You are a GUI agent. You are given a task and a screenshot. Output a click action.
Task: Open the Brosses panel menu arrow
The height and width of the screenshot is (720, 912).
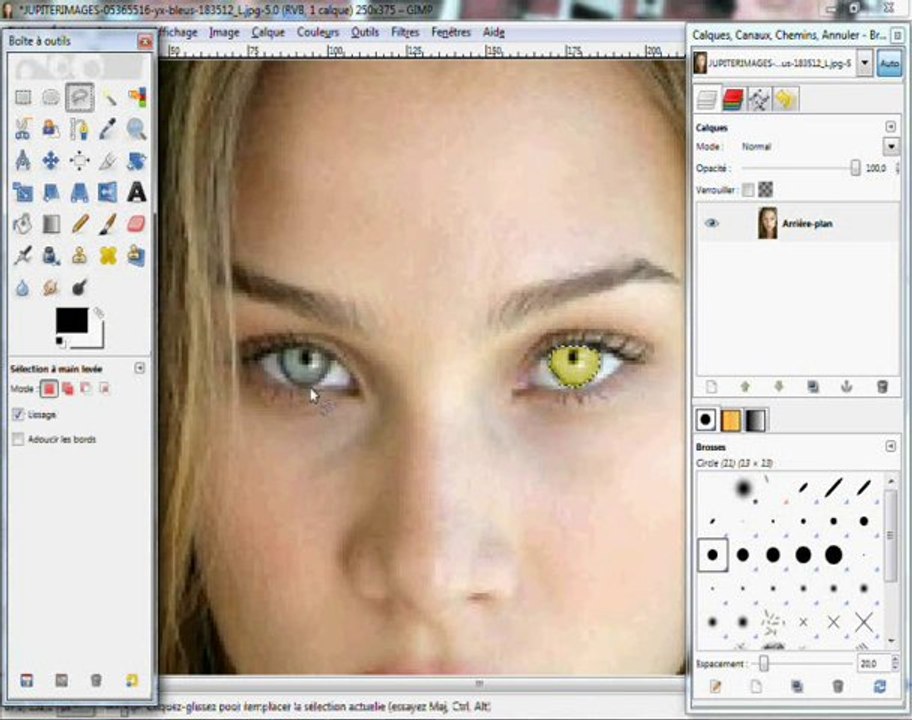(890, 446)
